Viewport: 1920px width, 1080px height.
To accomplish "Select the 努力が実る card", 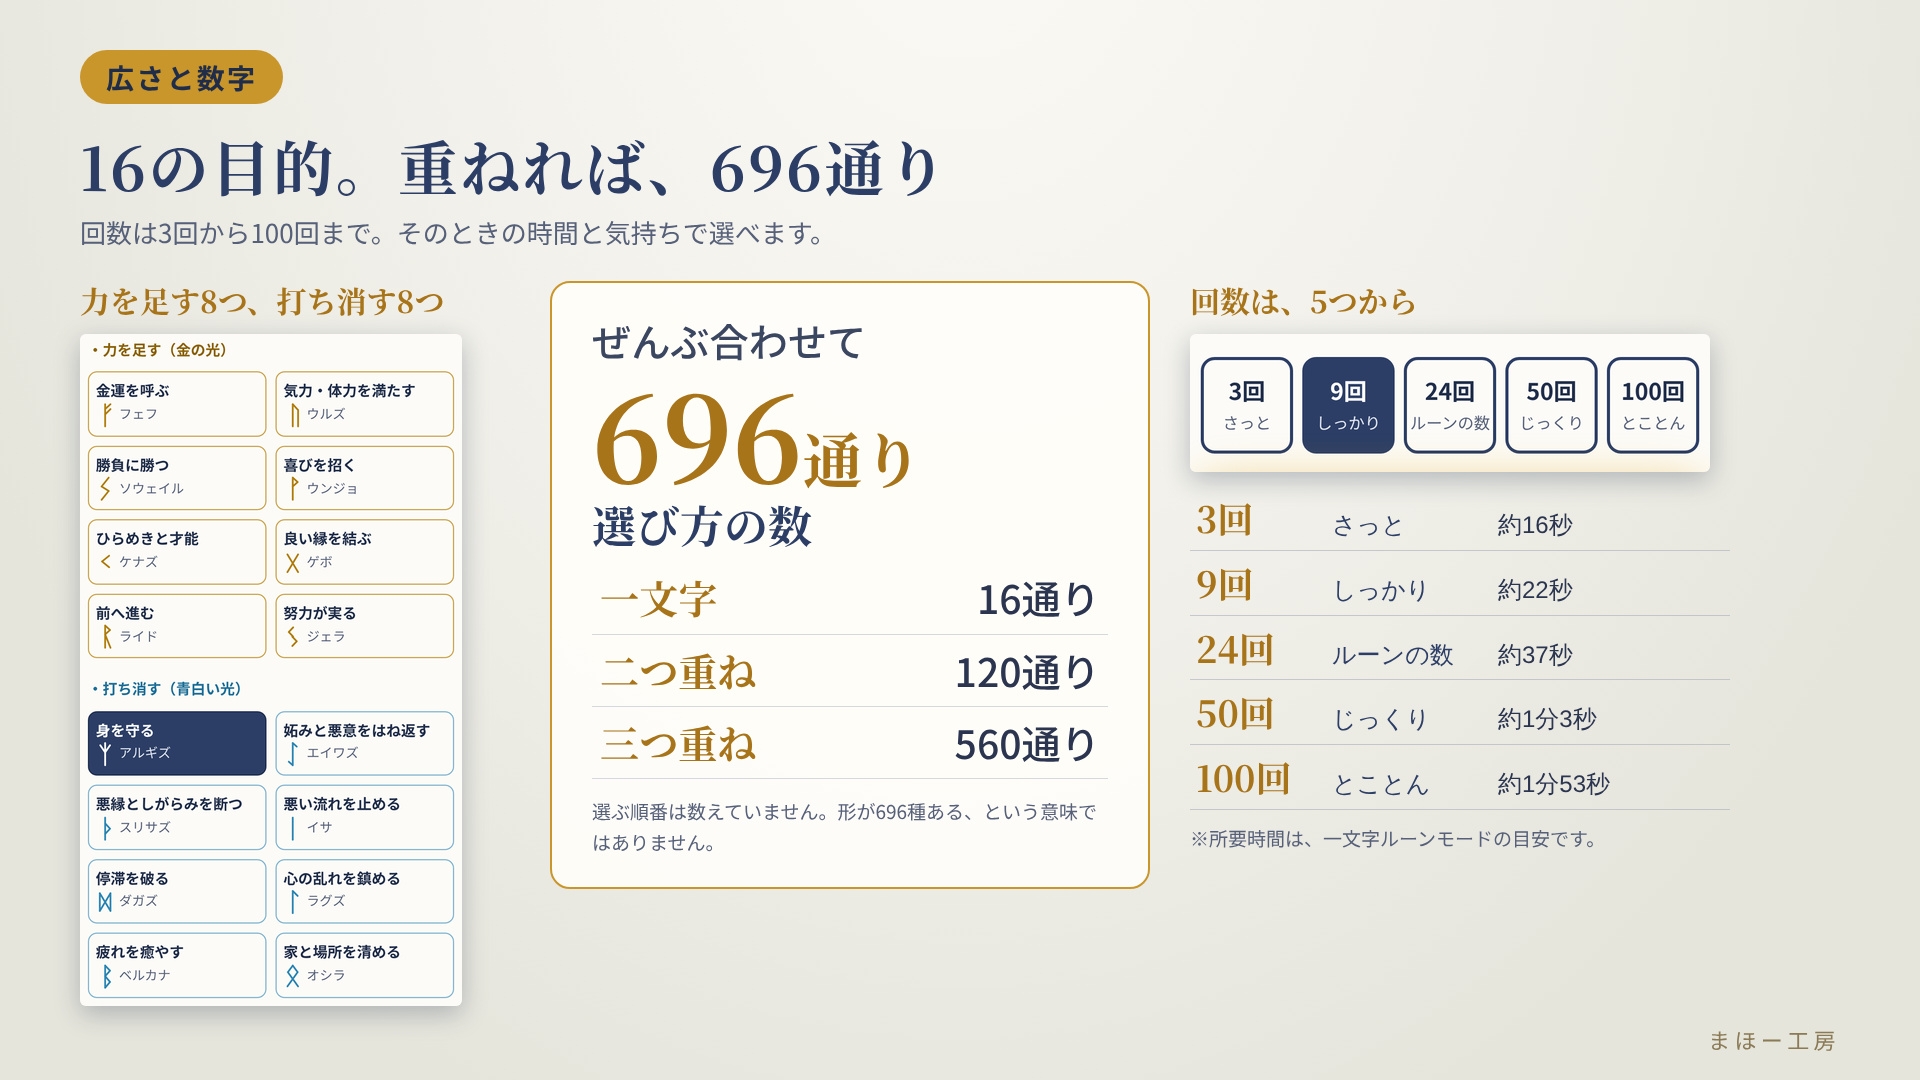I will (365, 626).
